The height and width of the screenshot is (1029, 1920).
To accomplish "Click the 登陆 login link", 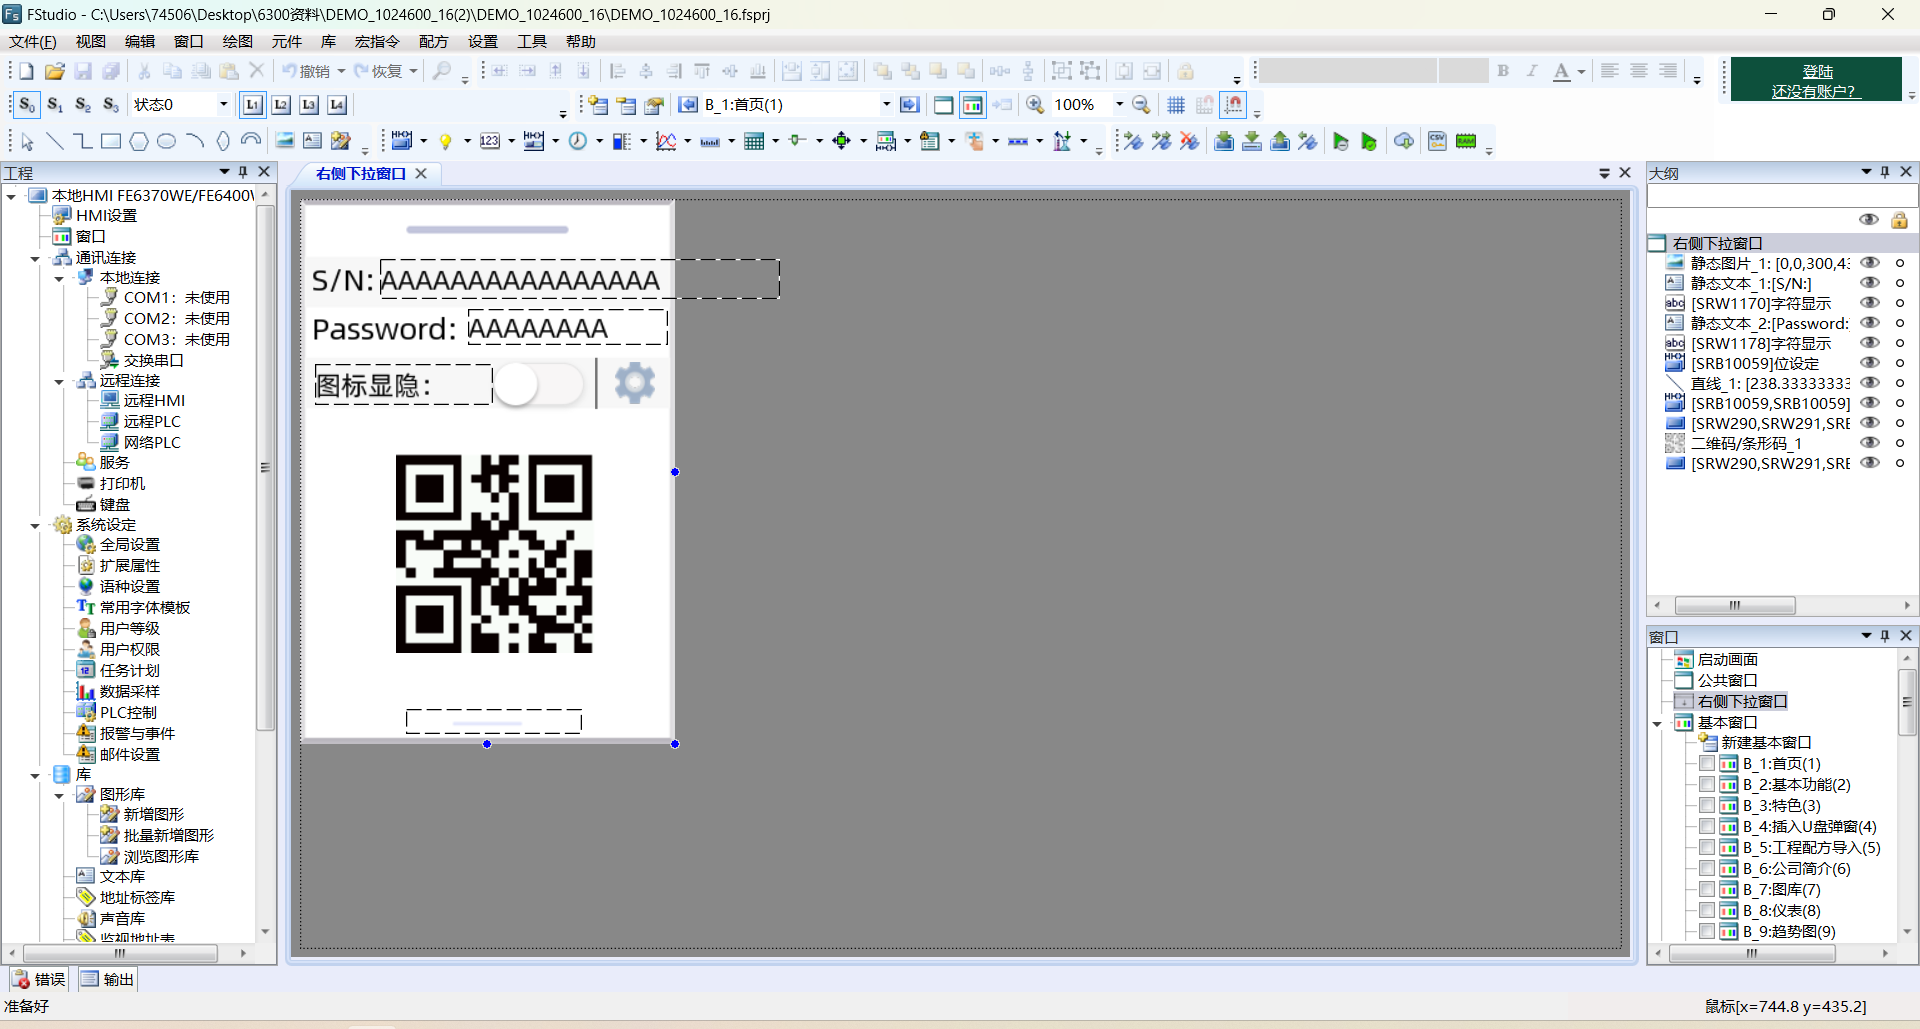I will click(1817, 71).
